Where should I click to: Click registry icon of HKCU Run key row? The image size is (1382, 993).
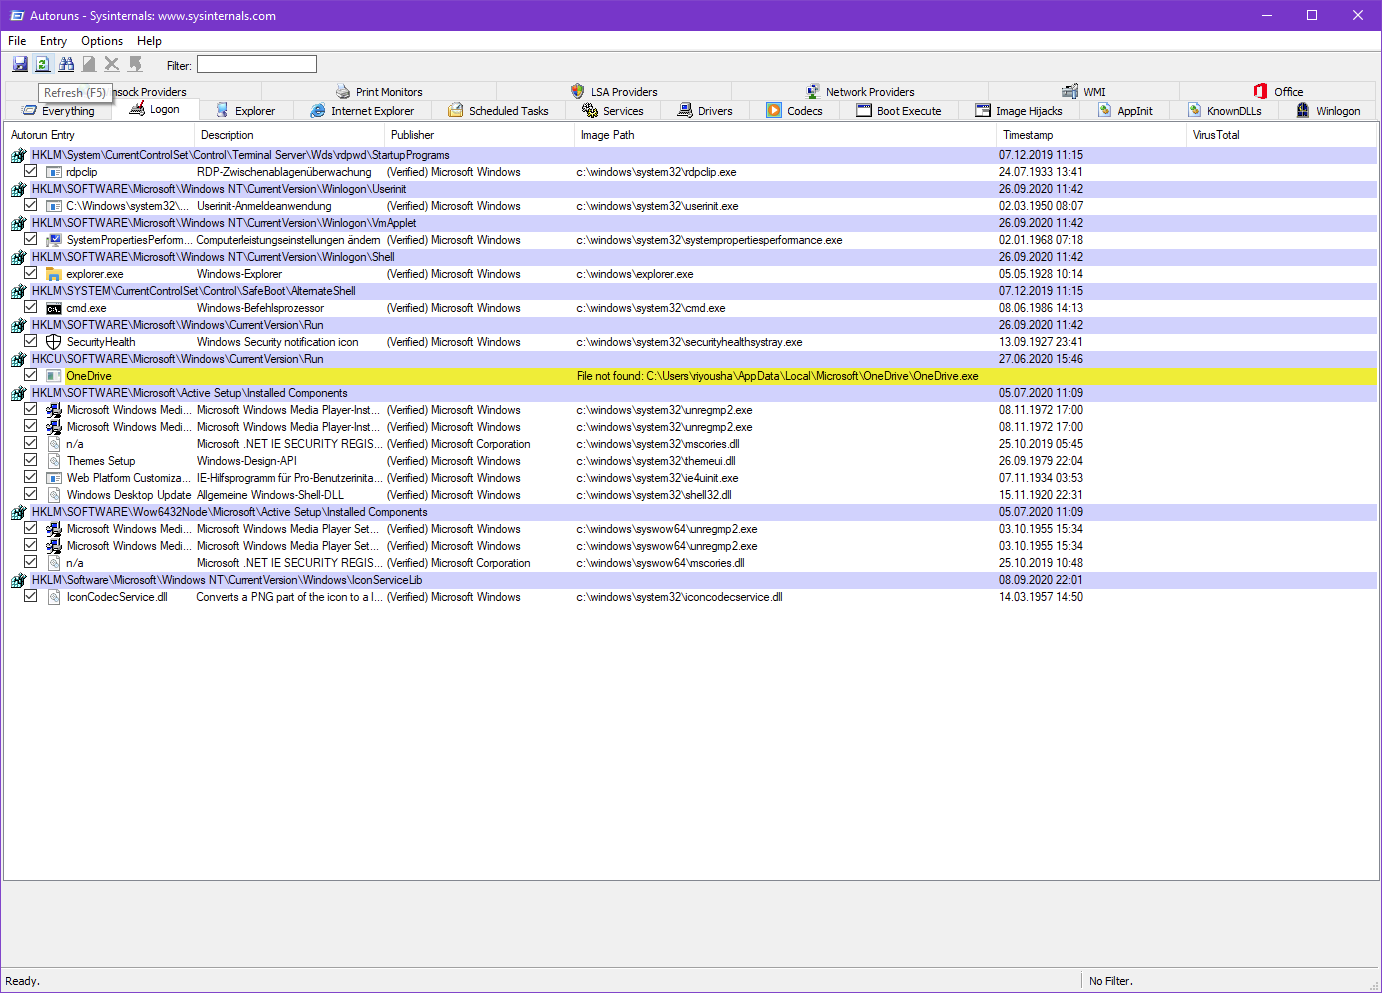click(x=19, y=359)
